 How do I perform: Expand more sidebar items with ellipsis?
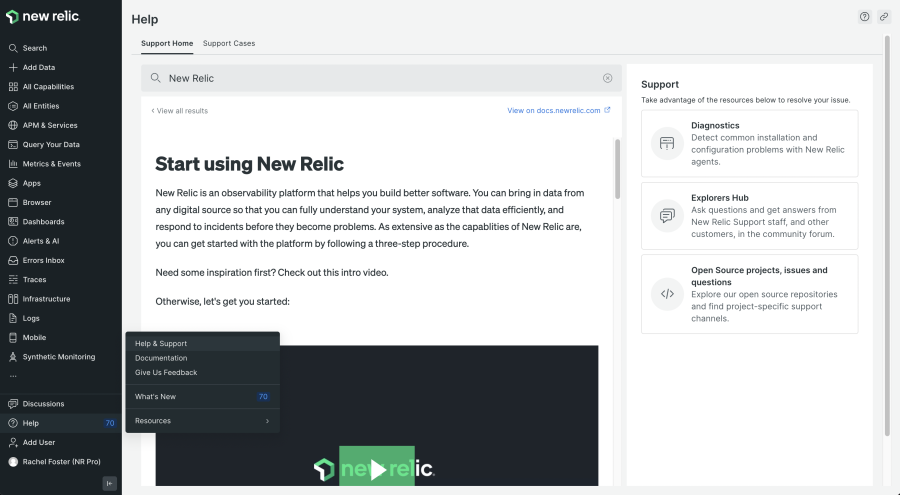click(x=13, y=376)
